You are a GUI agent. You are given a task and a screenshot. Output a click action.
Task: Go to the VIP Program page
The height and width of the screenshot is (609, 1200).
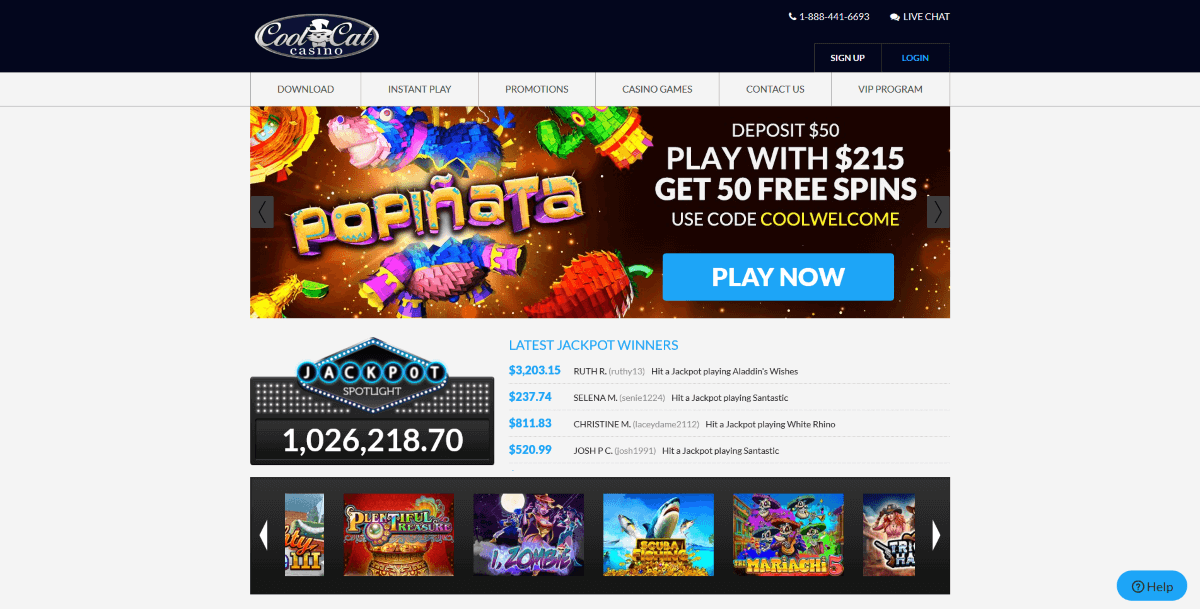tap(890, 89)
